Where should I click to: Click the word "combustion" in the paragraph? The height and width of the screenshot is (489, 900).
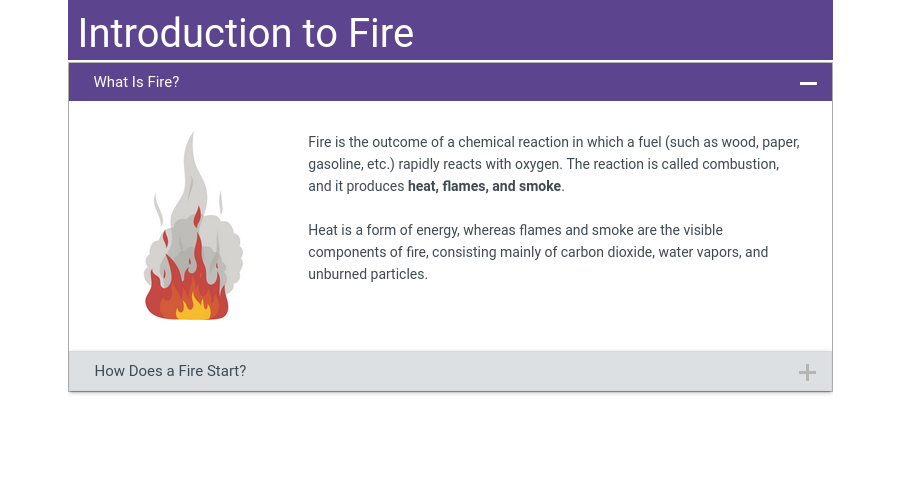pyautogui.click(x=740, y=164)
